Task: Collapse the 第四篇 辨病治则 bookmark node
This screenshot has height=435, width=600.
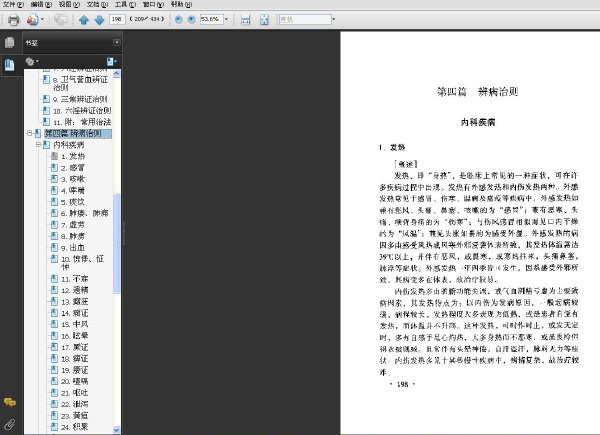Action: click(x=30, y=133)
